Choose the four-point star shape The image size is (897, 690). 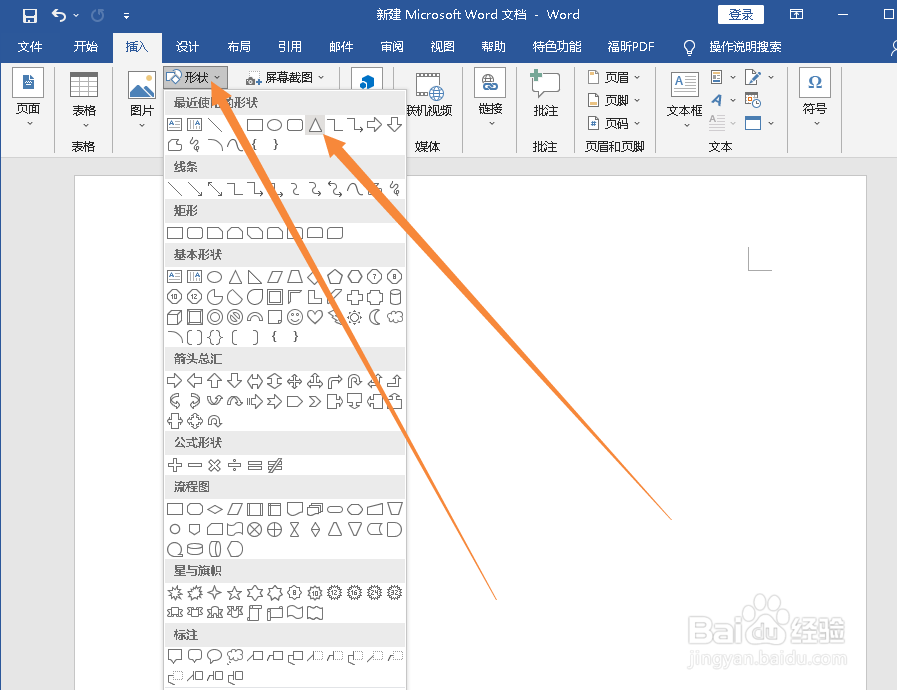[x=215, y=593]
